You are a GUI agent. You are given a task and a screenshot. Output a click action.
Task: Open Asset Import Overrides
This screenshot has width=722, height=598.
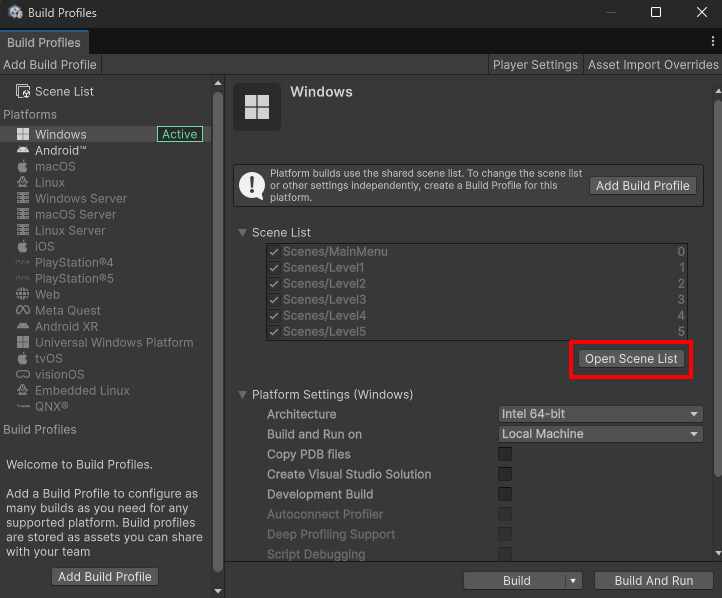(652, 64)
